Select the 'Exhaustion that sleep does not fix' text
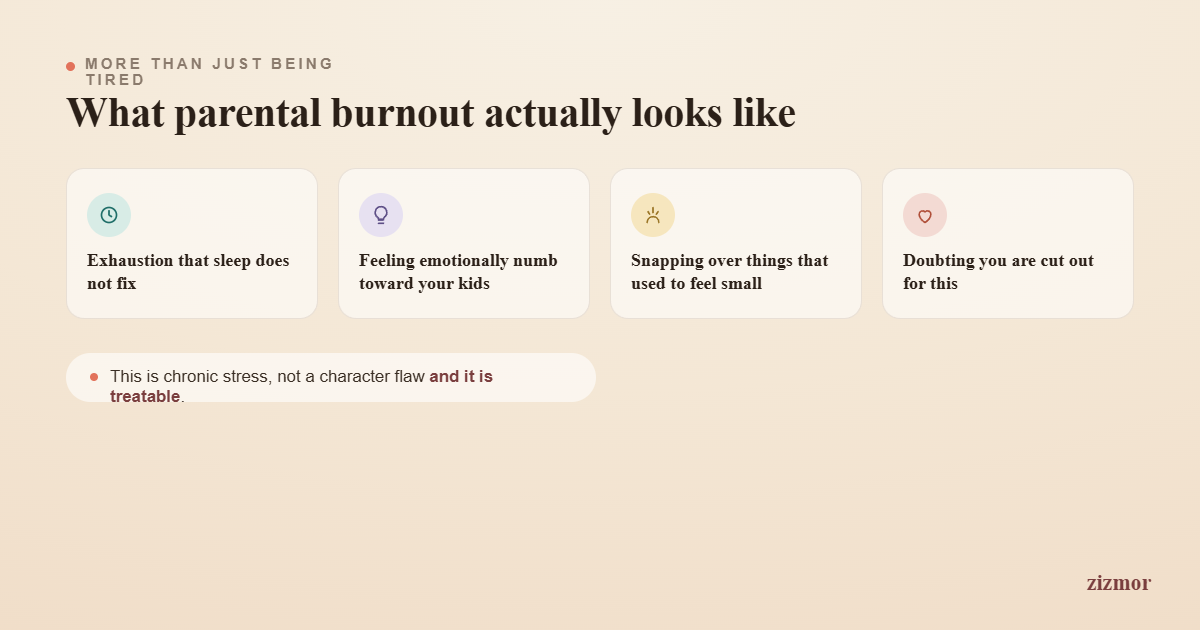The height and width of the screenshot is (630, 1200). [188, 272]
